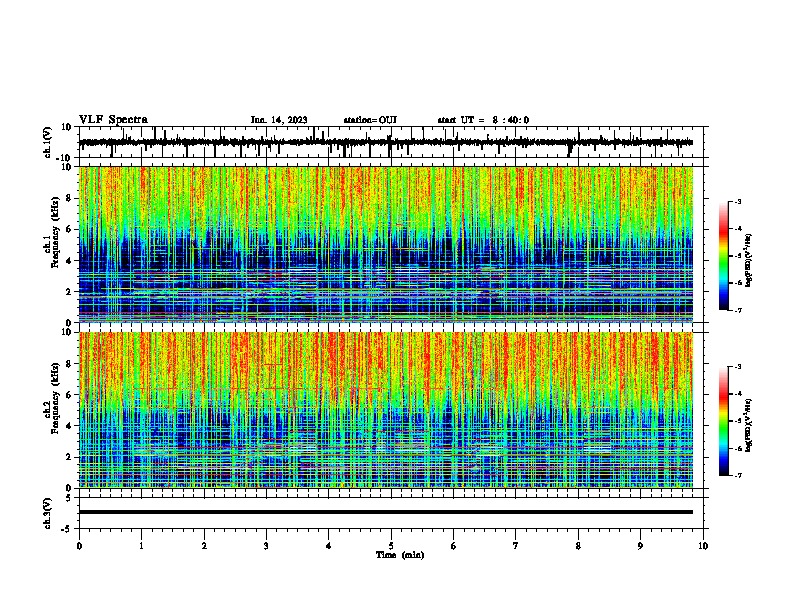
Task: Select the "start UT = 8 :40: 0" text
Action: pos(483,120)
